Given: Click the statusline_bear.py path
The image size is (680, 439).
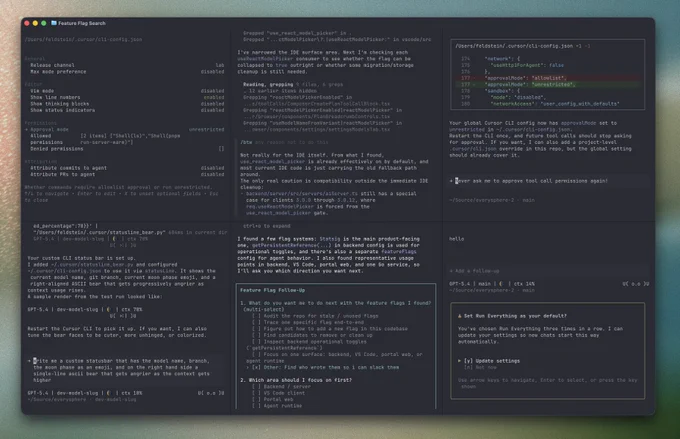Looking at the screenshot, I should tap(99, 233).
